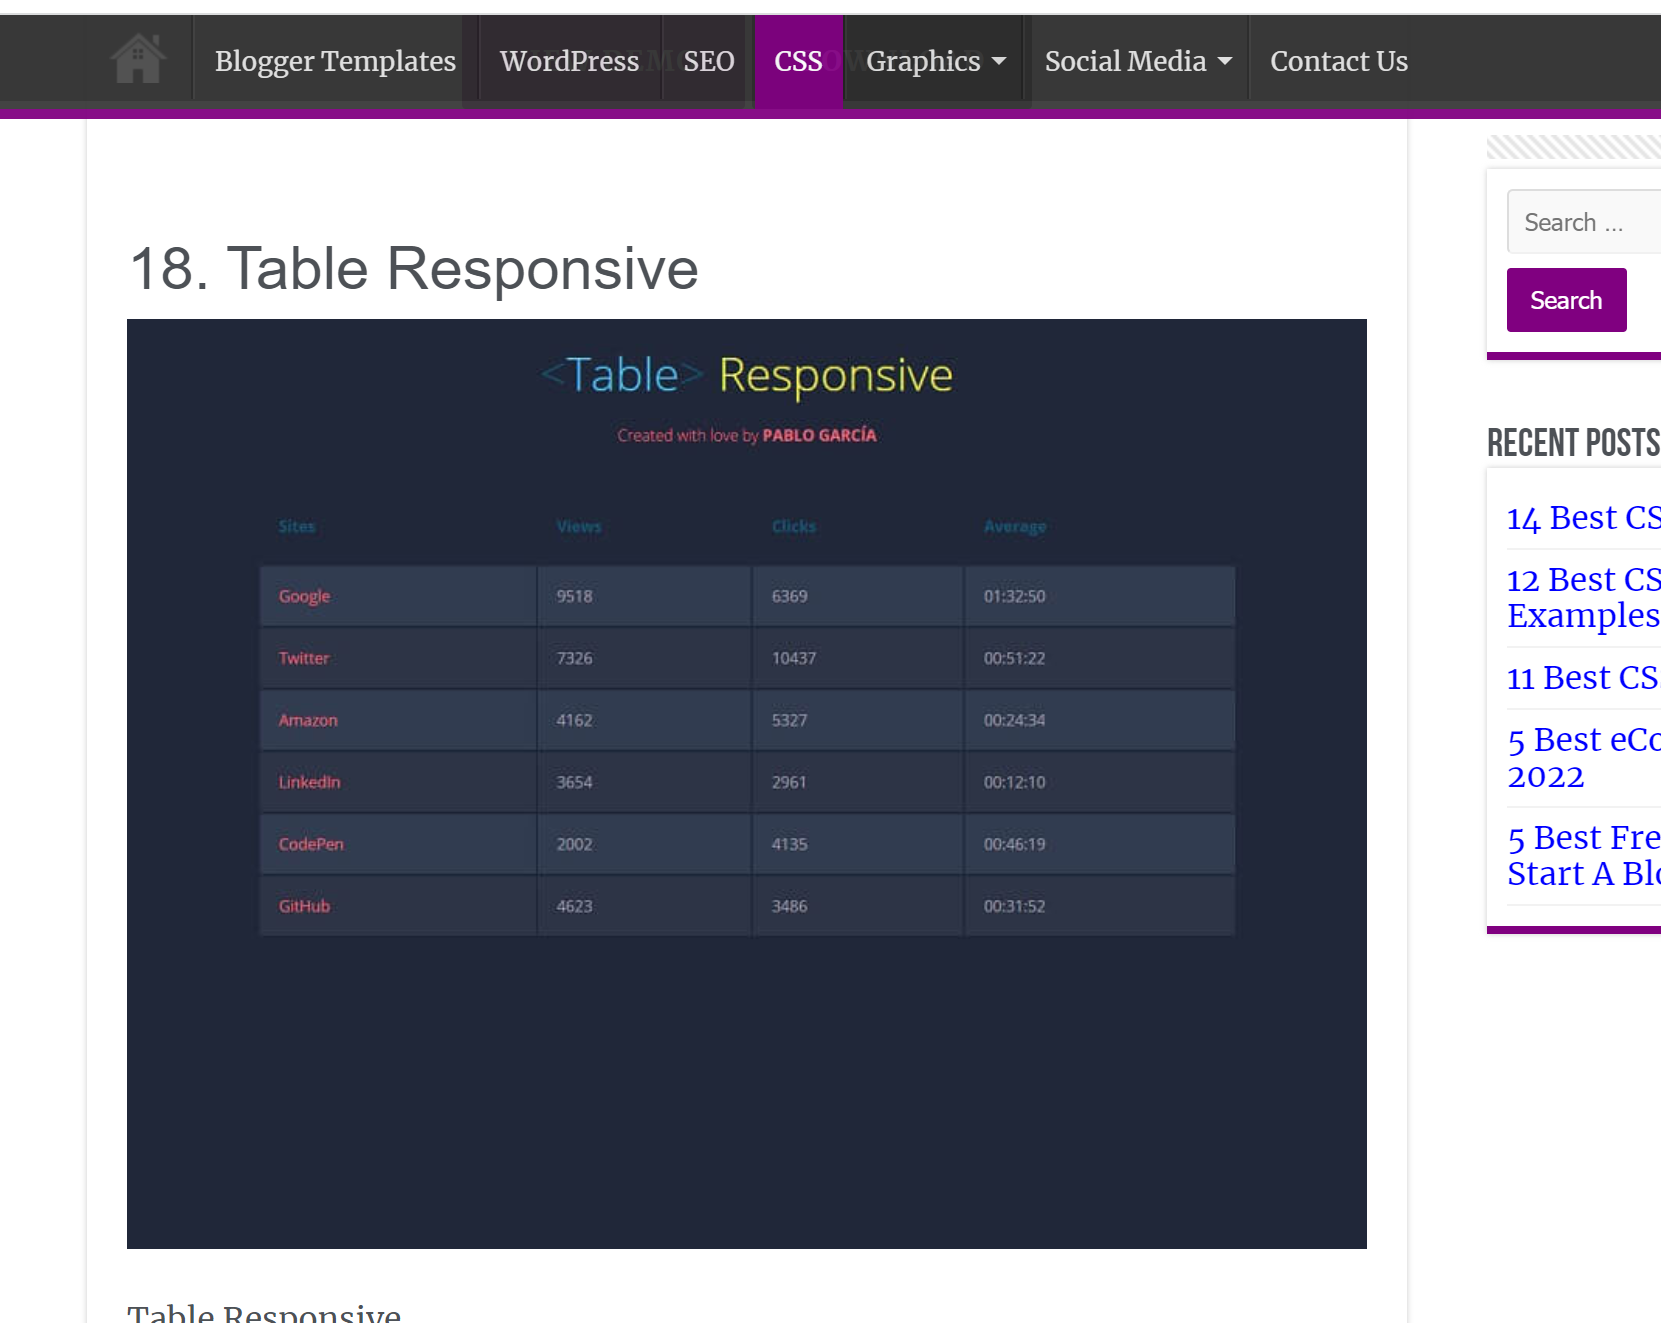
Task: Click the PABLO GARCÍA credit link
Action: [820, 435]
